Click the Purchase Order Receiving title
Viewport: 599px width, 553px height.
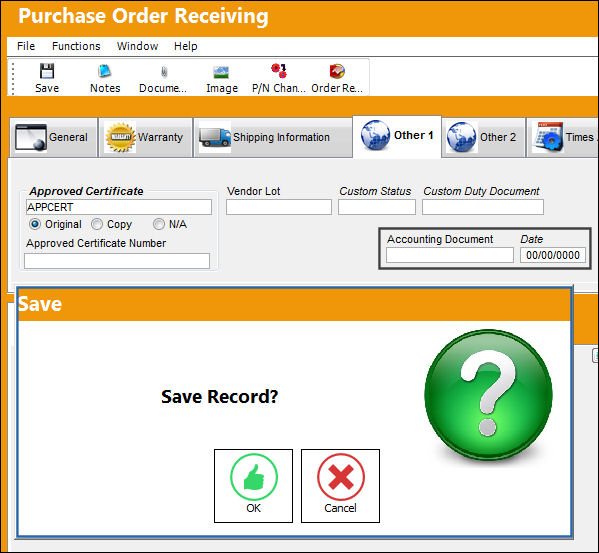(143, 16)
